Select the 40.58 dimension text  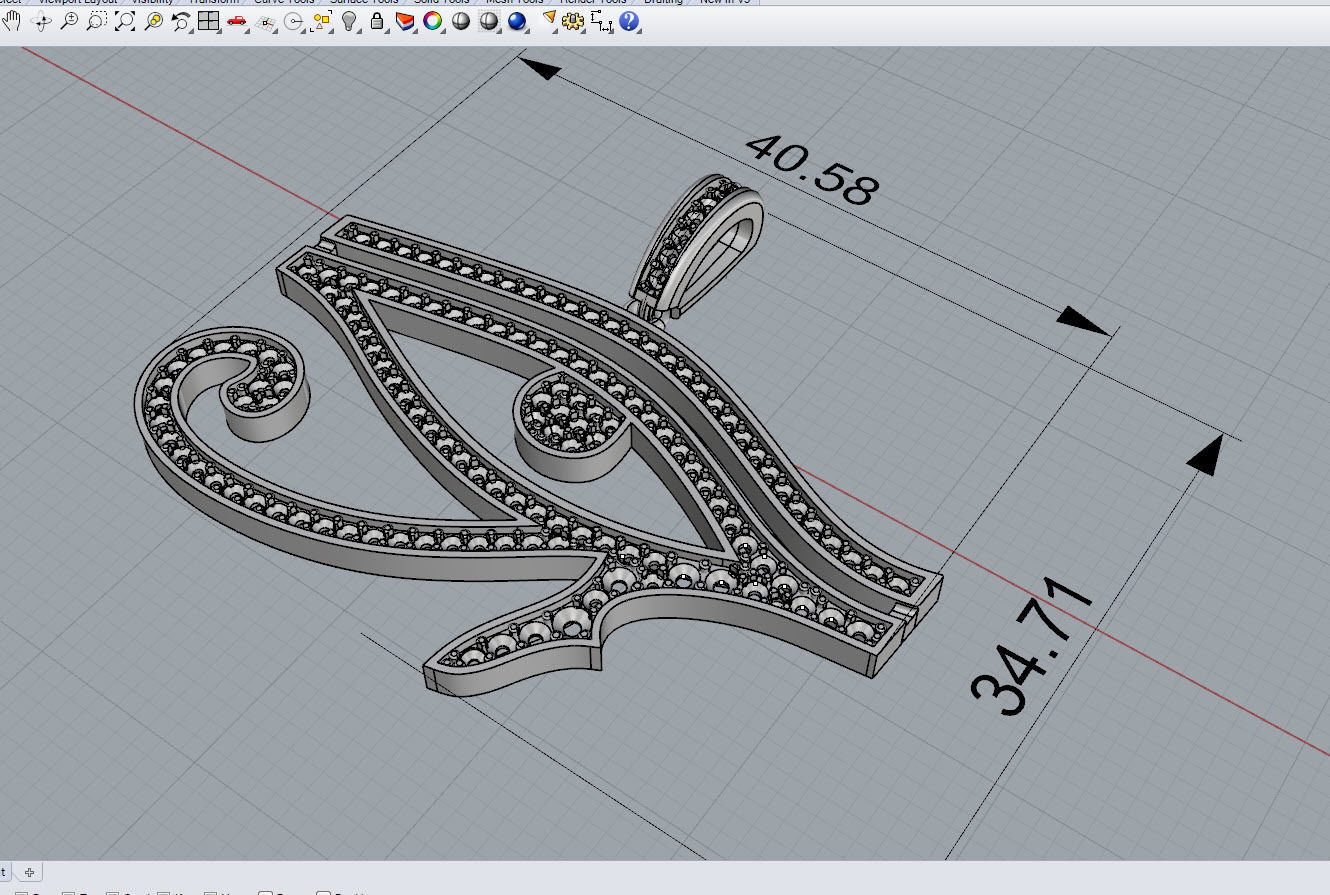click(x=812, y=170)
